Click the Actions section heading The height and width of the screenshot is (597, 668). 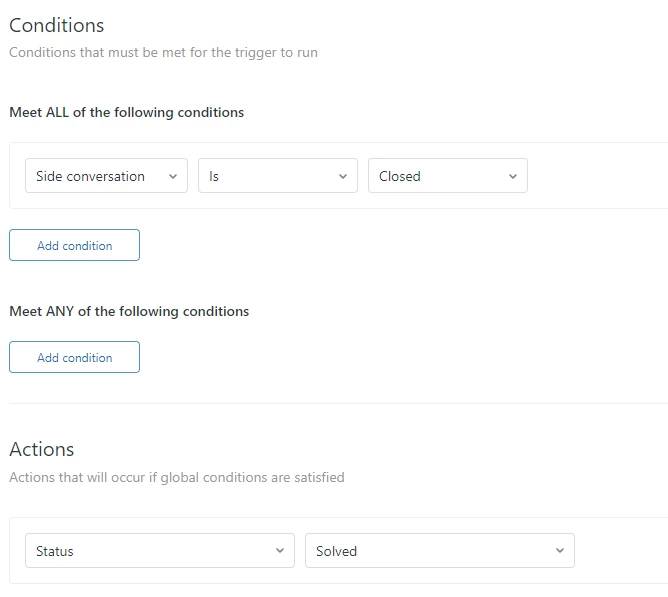(42, 449)
